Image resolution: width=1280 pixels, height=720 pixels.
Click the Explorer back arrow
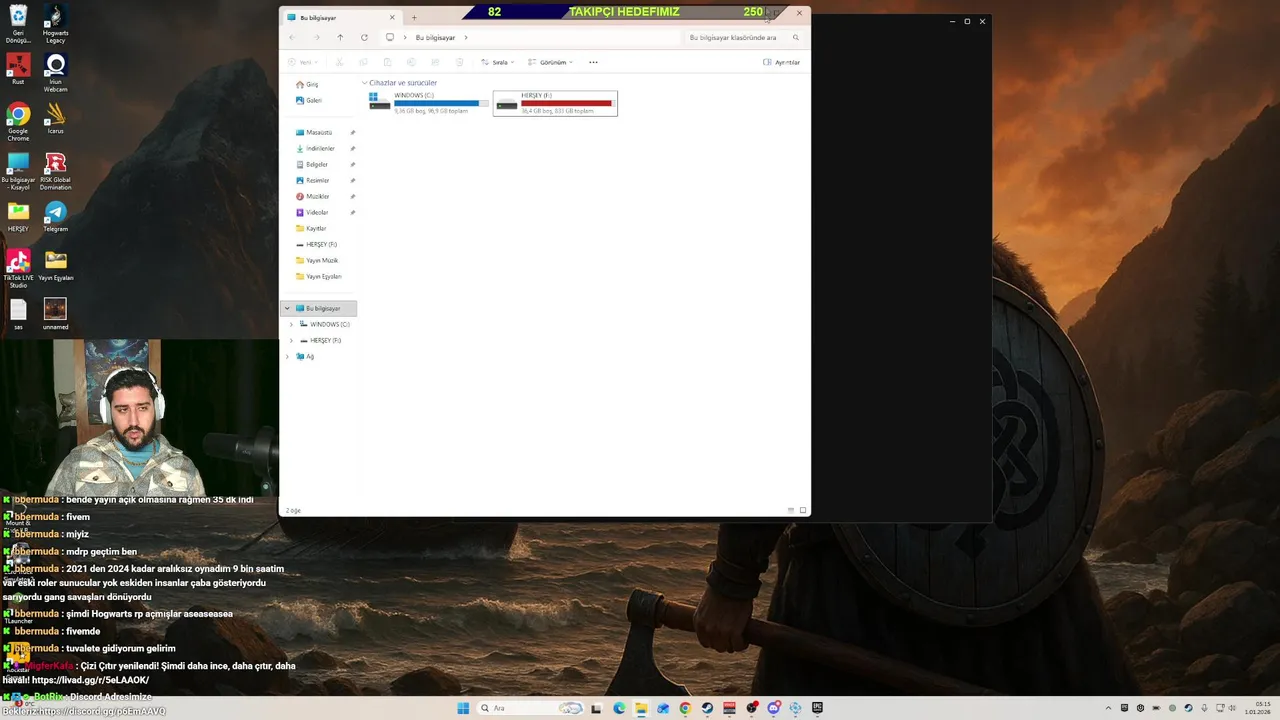pos(292,37)
